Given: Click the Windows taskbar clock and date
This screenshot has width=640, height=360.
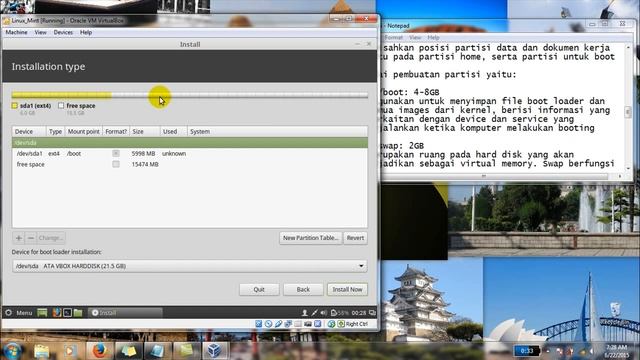Looking at the screenshot, I should pyautogui.click(x=616, y=351).
